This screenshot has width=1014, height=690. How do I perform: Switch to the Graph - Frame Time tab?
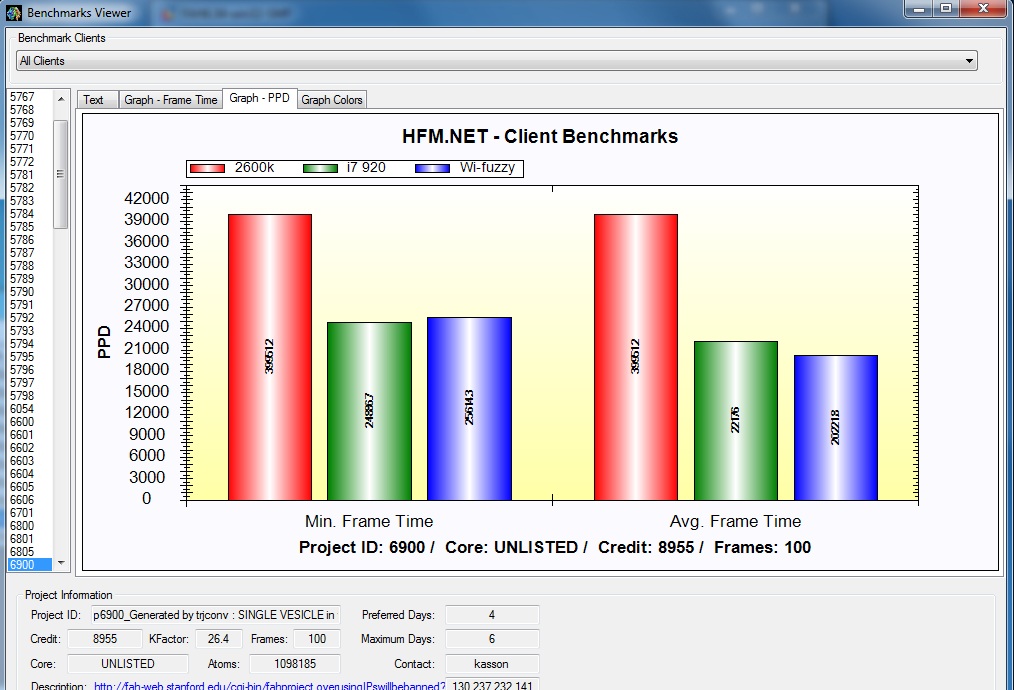(170, 100)
